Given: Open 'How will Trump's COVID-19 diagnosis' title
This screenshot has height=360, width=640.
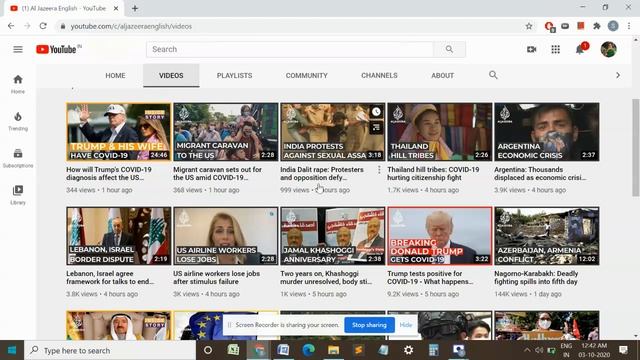Looking at the screenshot, I should [x=109, y=173].
